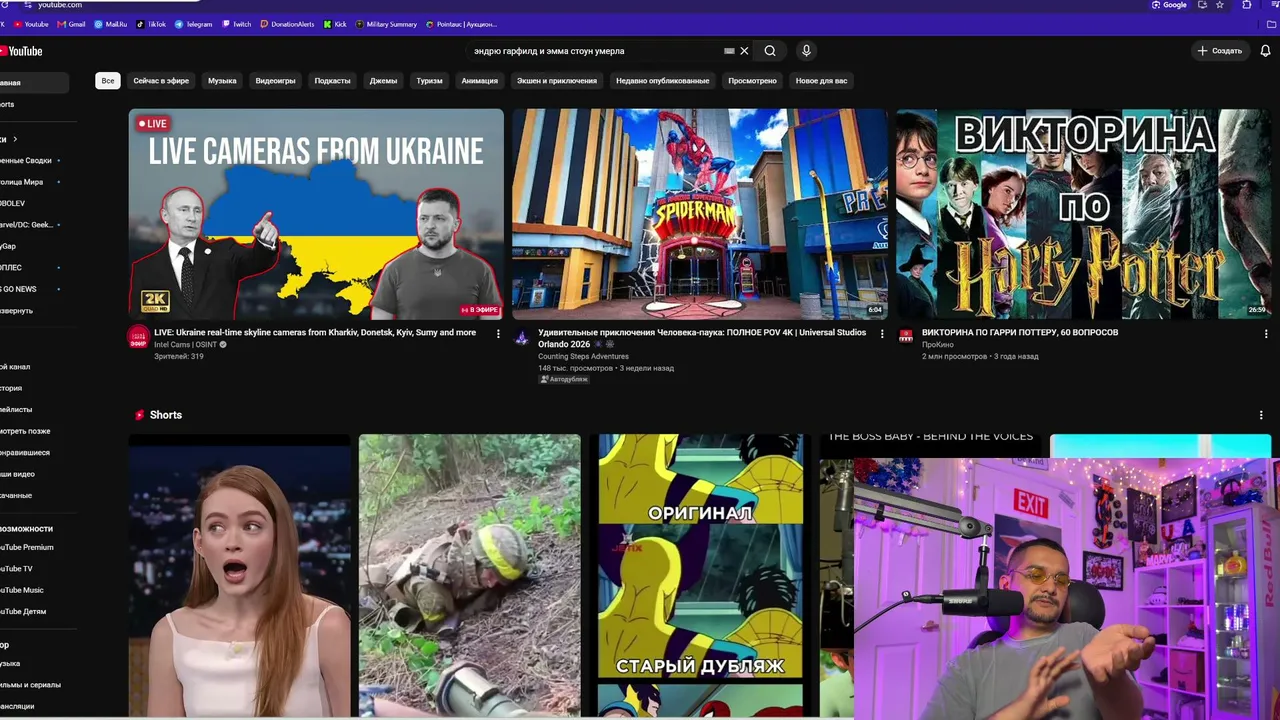
Task: Select the Недавно опубликованные filter chip
Action: coord(663,81)
